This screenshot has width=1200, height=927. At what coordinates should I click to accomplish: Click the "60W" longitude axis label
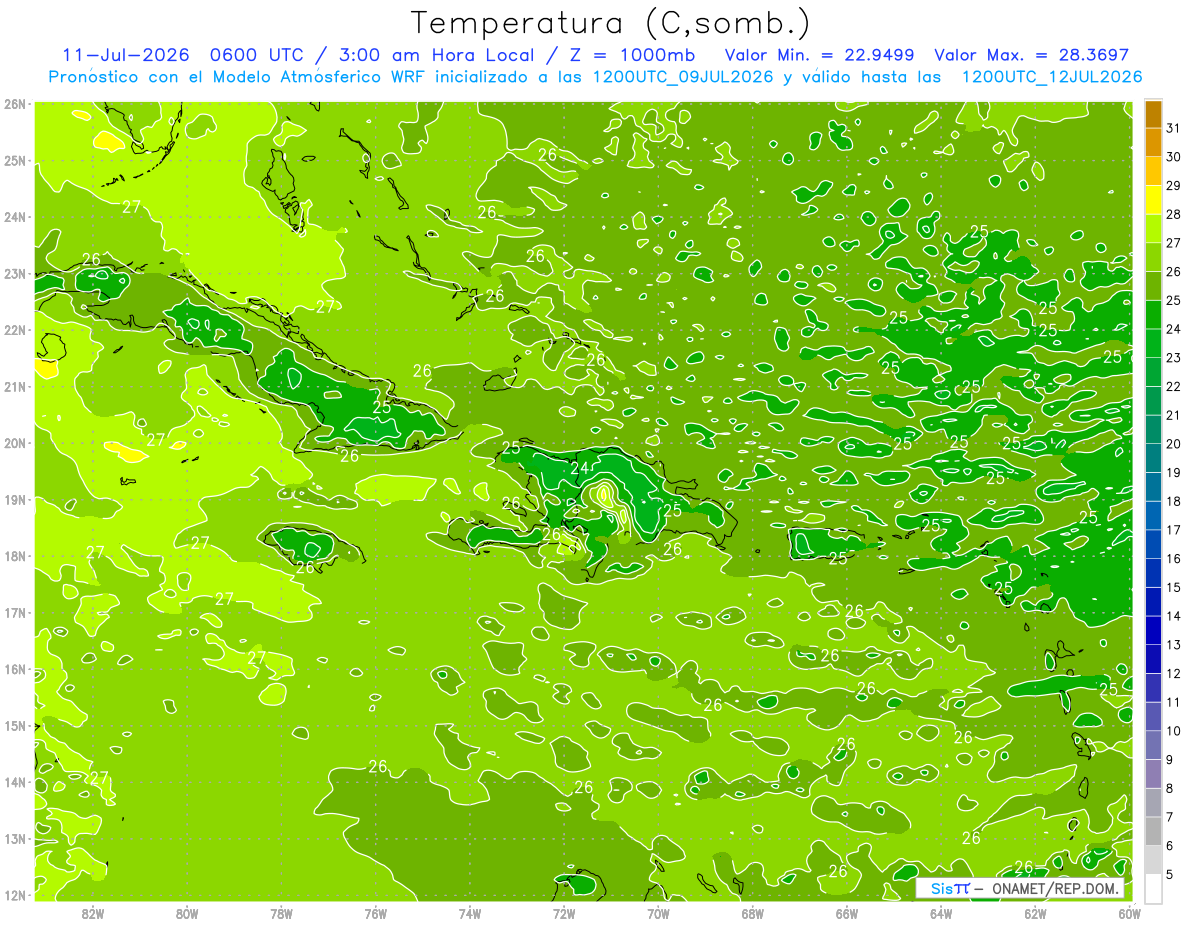(x=1129, y=913)
